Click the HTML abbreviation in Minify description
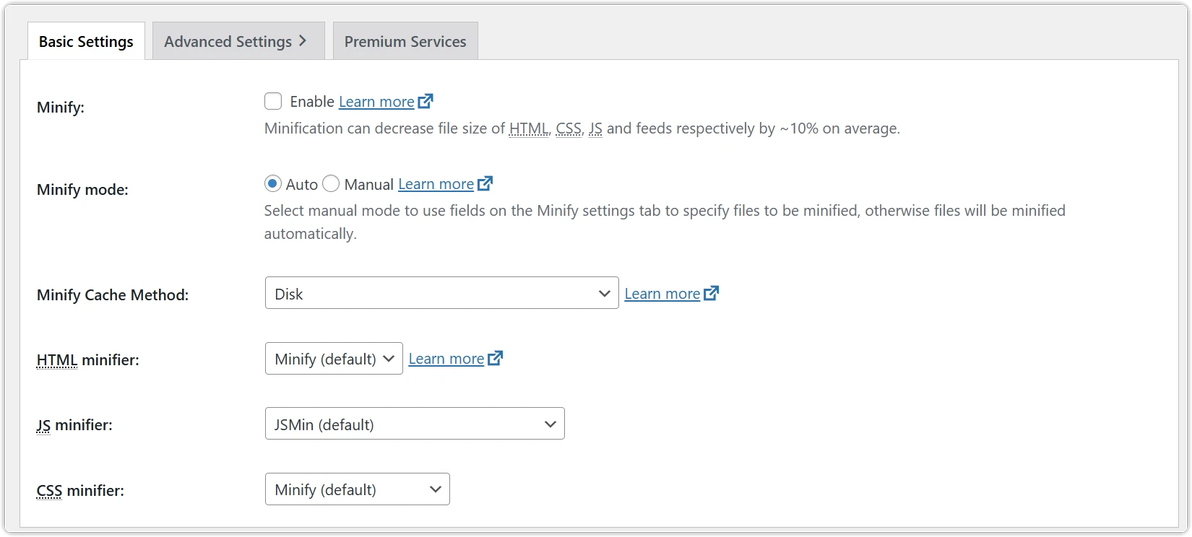1192x537 pixels. 529,129
